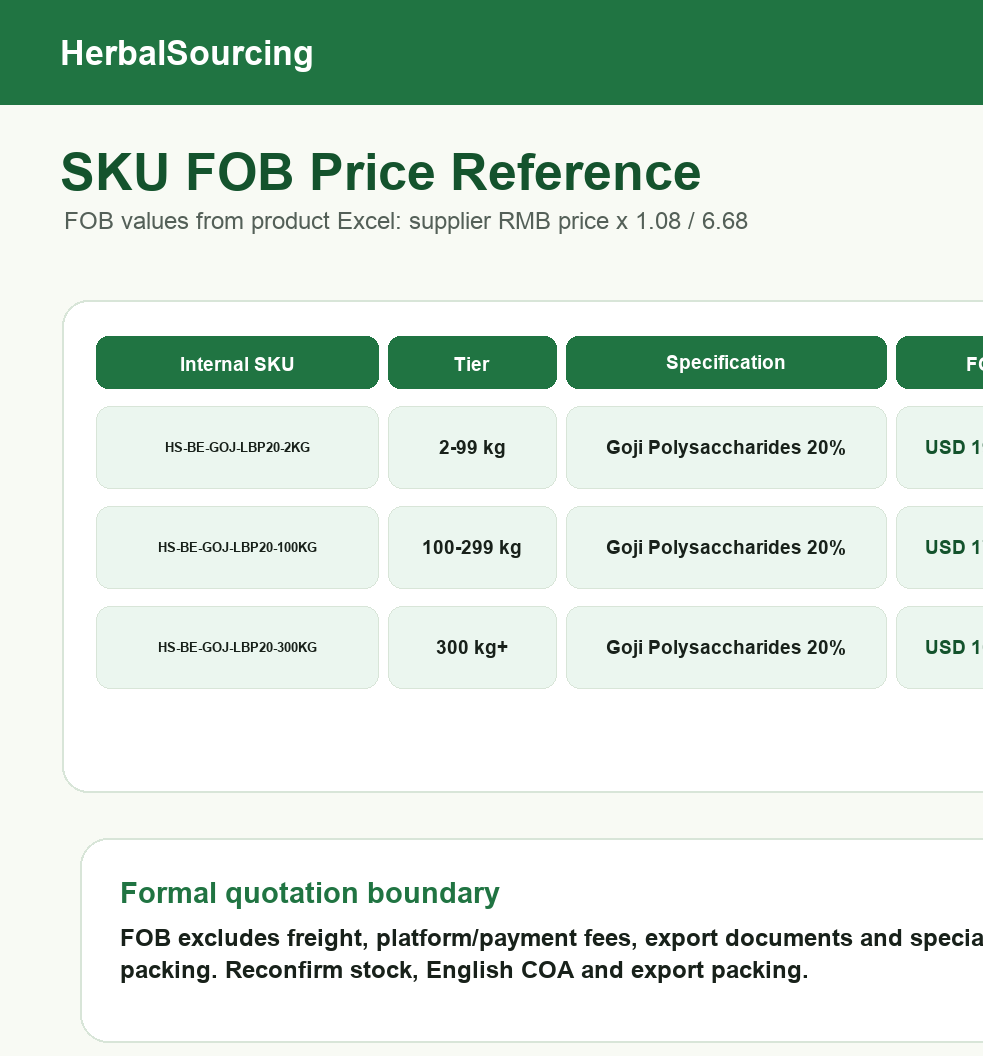Click the Specification column header
Image resolution: width=983 pixels, height=1056 pixels.
(x=726, y=363)
